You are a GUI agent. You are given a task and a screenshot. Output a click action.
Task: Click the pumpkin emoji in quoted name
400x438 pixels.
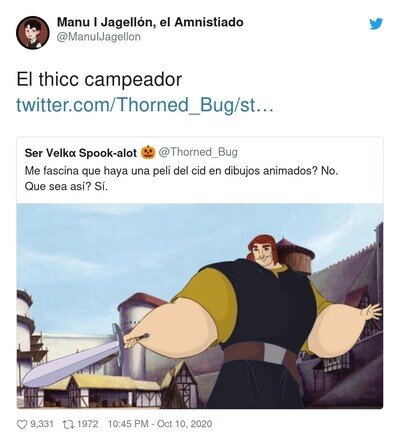pos(148,152)
